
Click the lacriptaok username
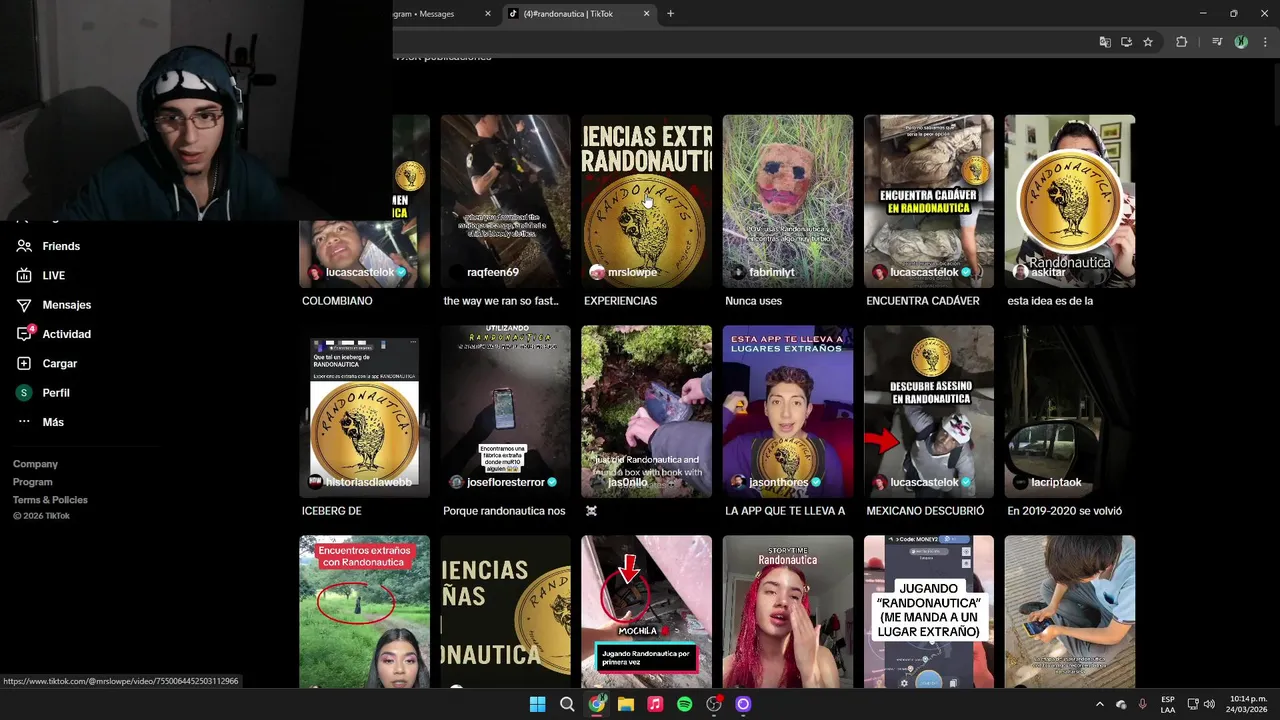point(1056,482)
